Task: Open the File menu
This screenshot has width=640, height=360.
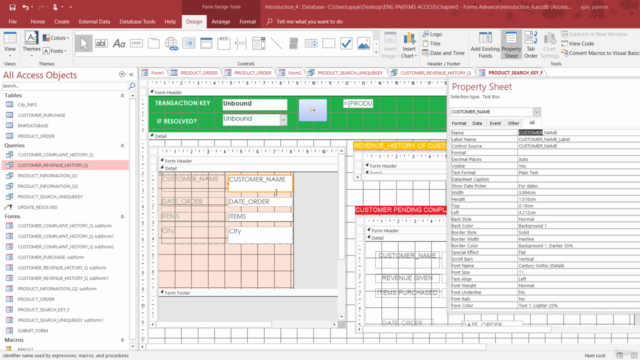Action: [x=13, y=22]
